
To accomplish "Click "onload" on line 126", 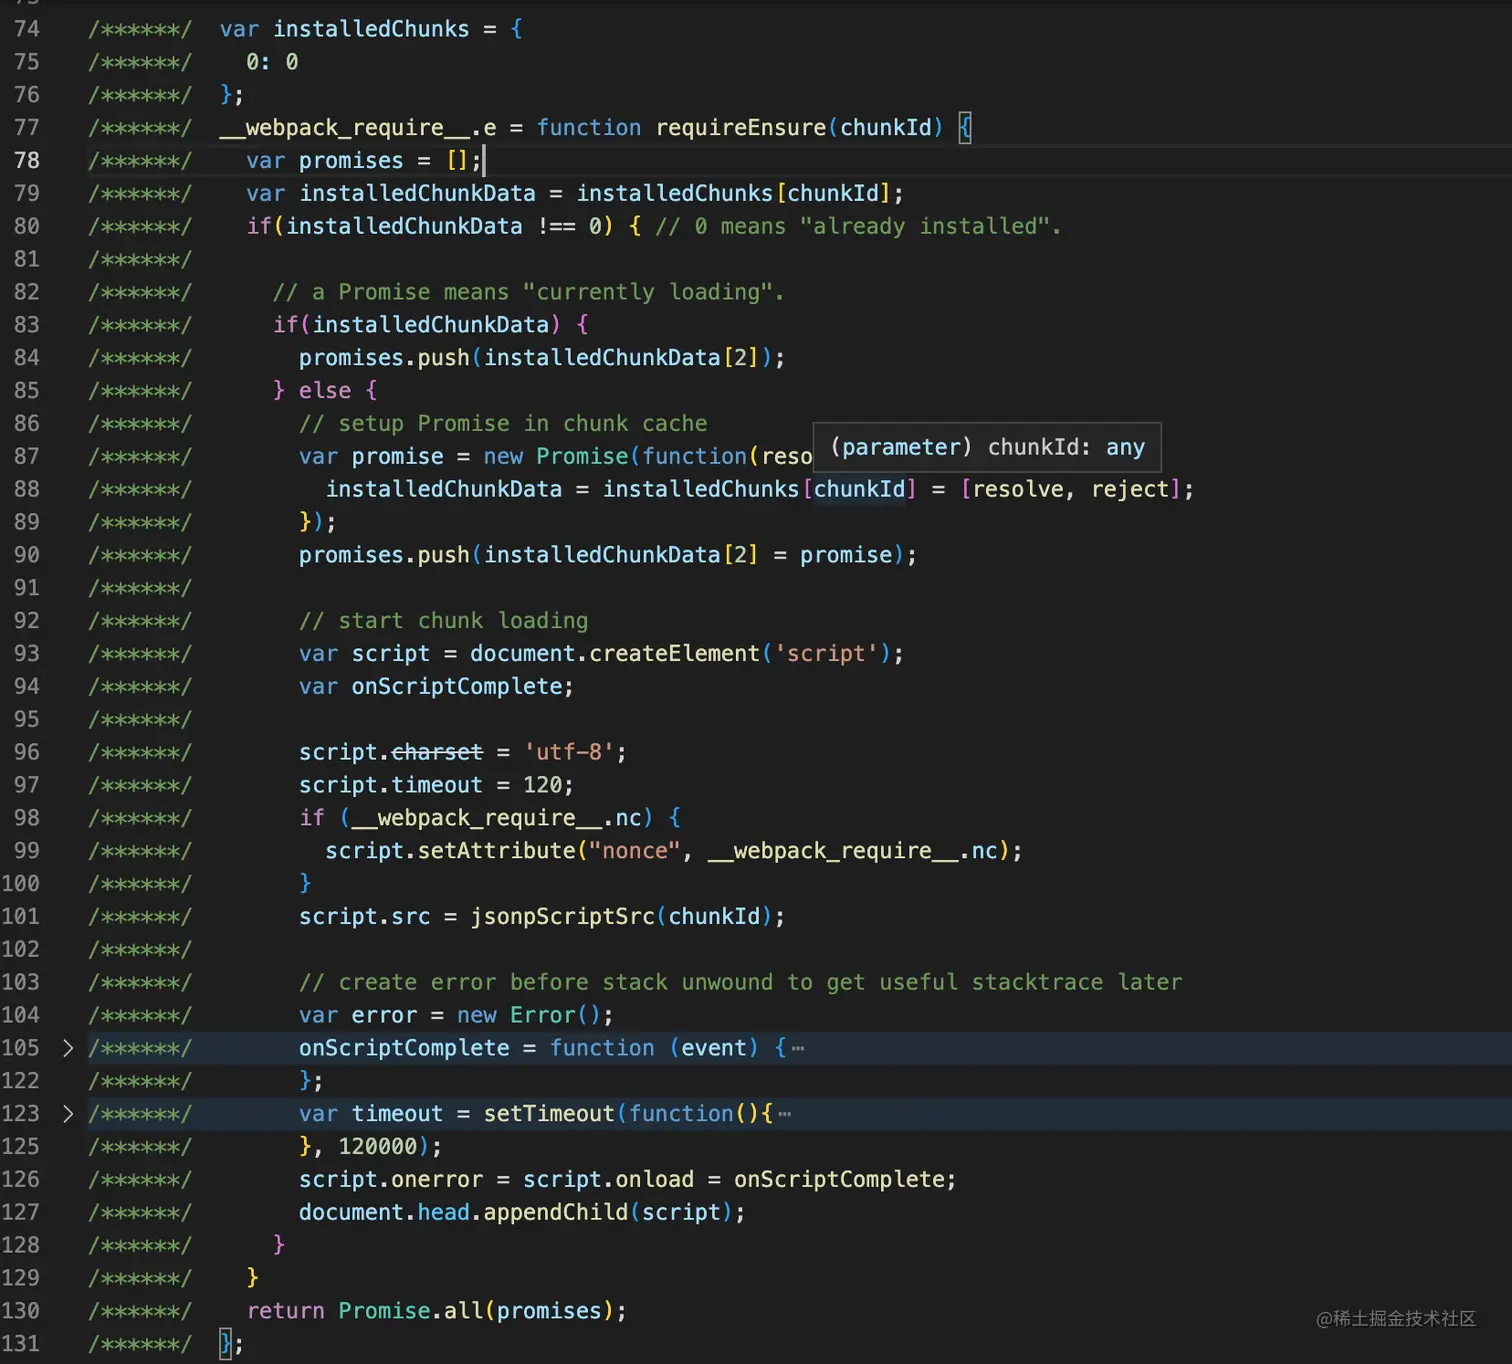I will (655, 1180).
